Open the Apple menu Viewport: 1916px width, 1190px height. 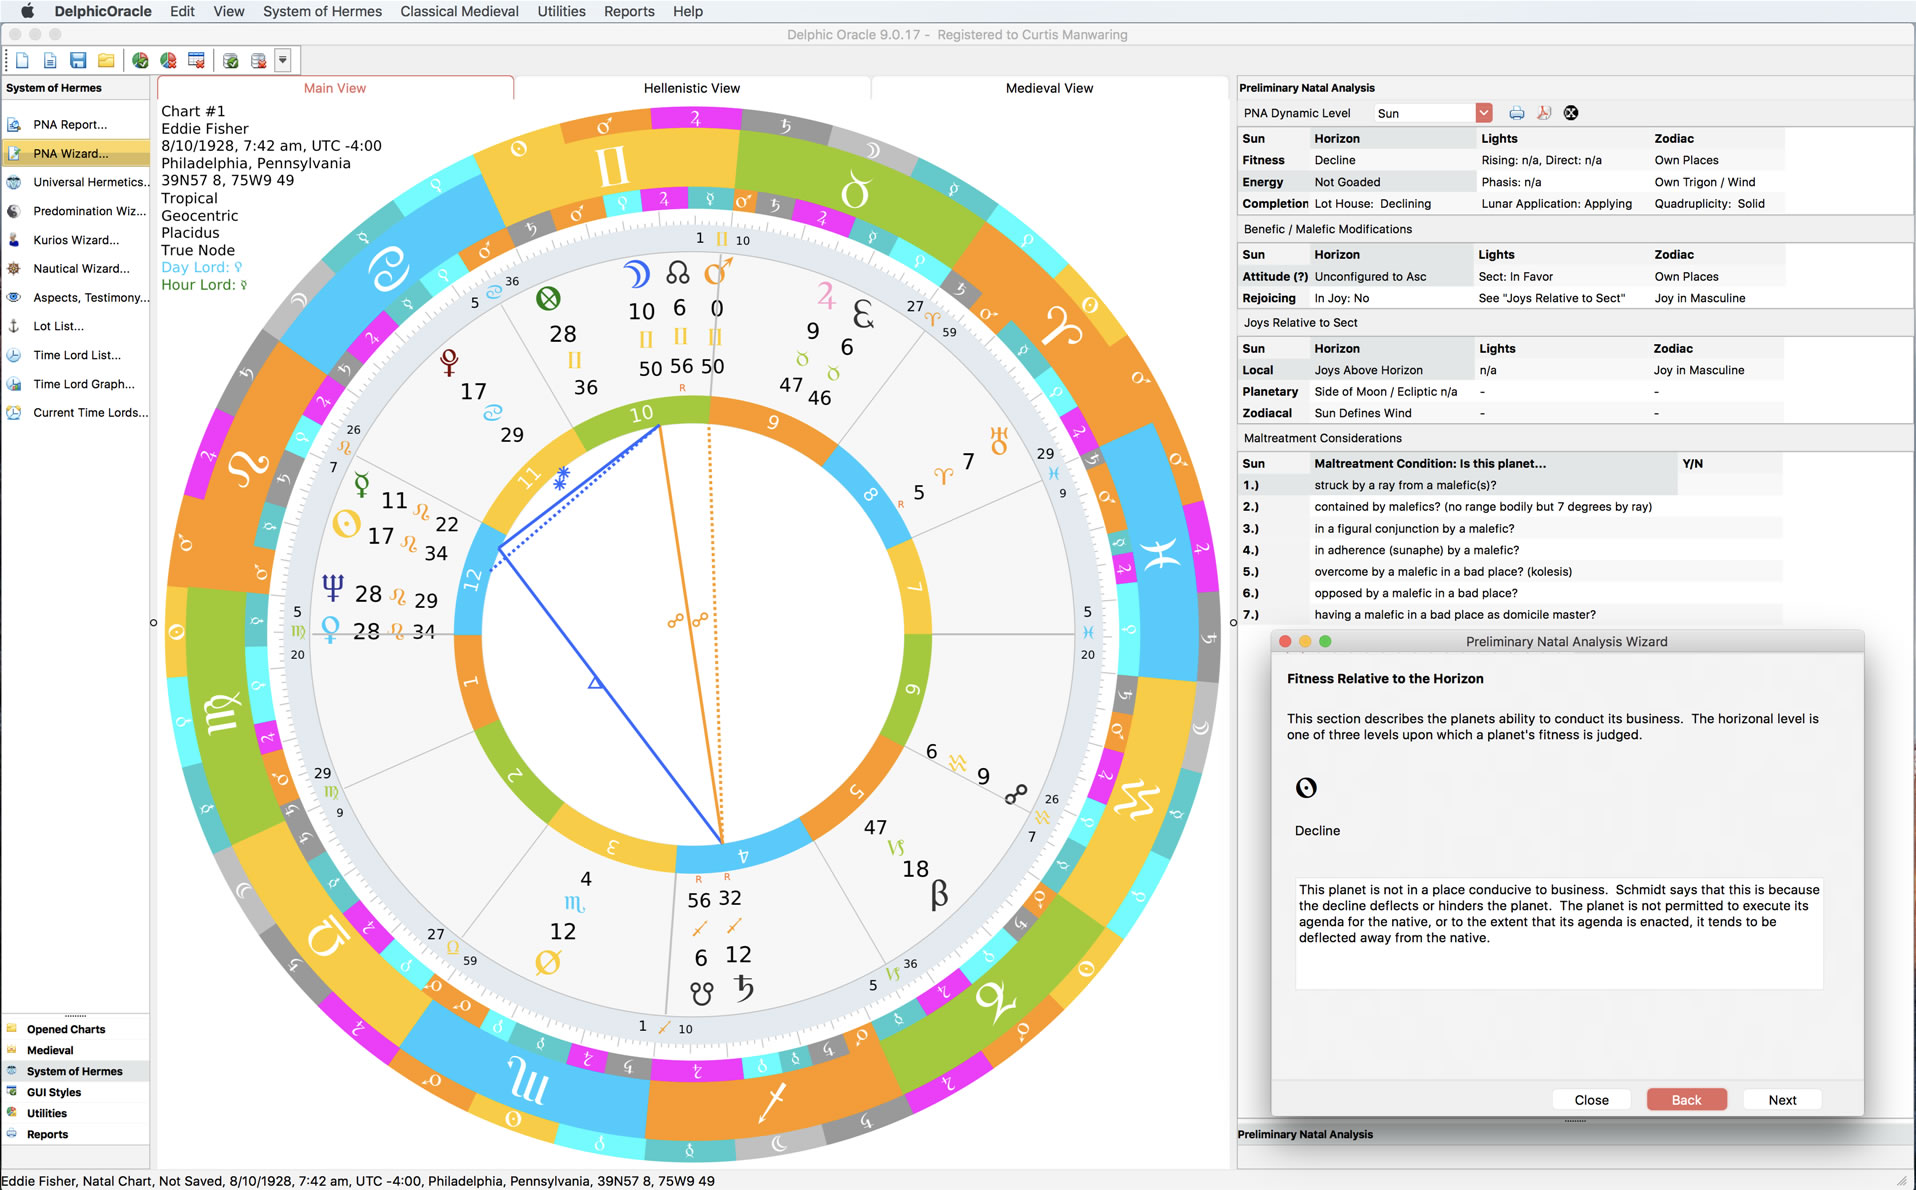coord(27,11)
